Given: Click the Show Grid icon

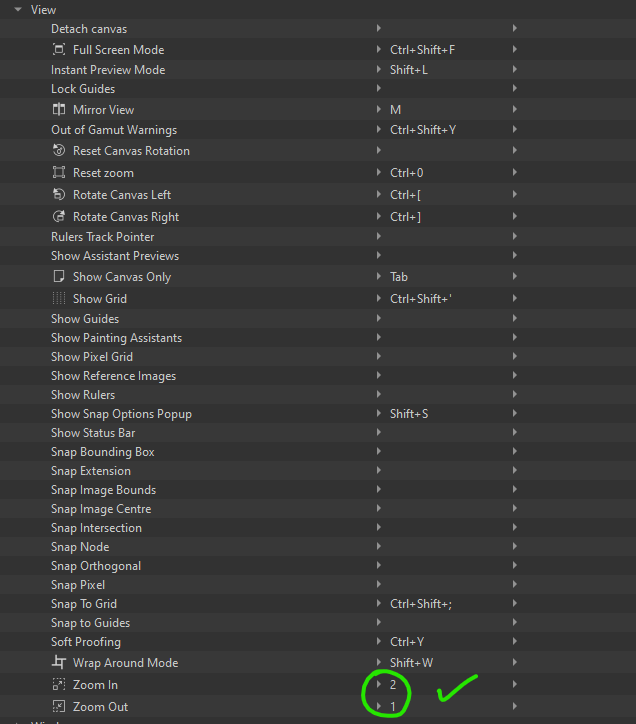Looking at the screenshot, I should click(x=59, y=298).
